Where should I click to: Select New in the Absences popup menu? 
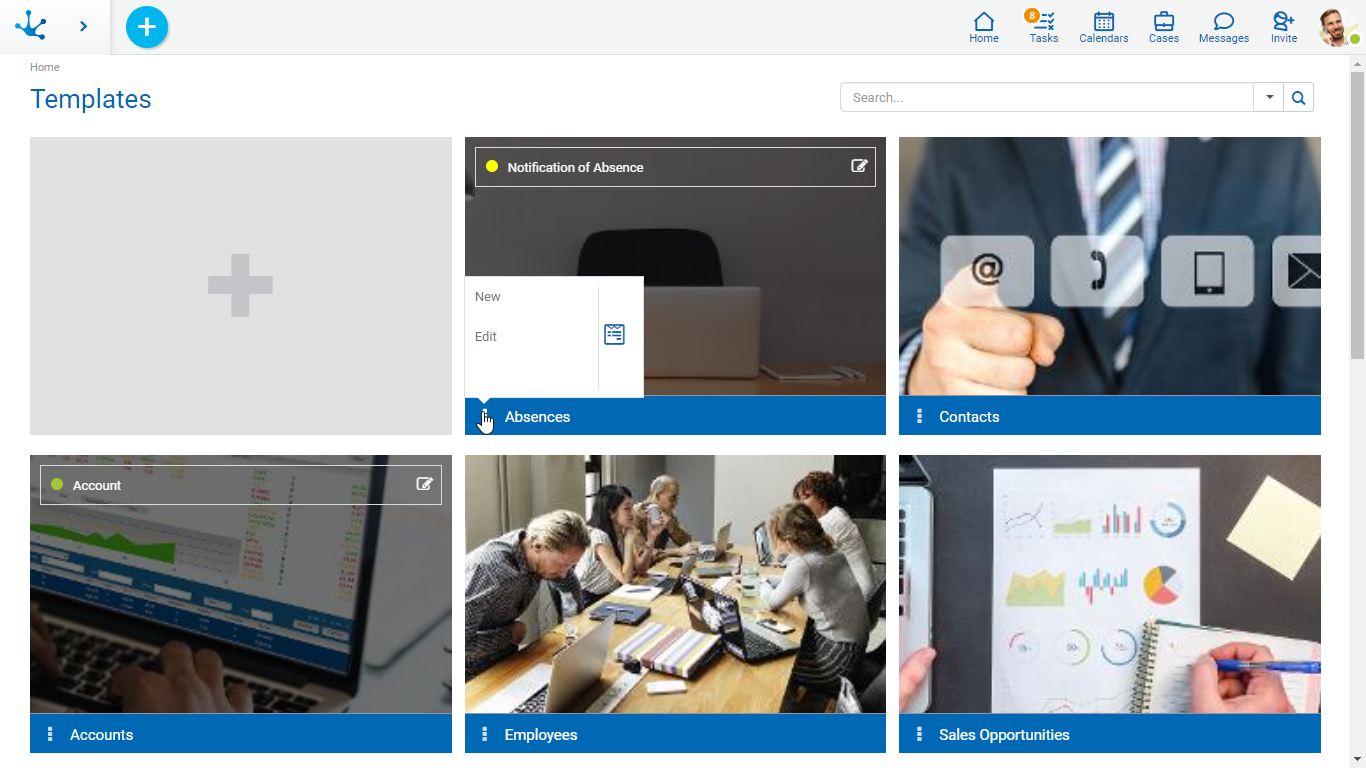pyautogui.click(x=488, y=297)
